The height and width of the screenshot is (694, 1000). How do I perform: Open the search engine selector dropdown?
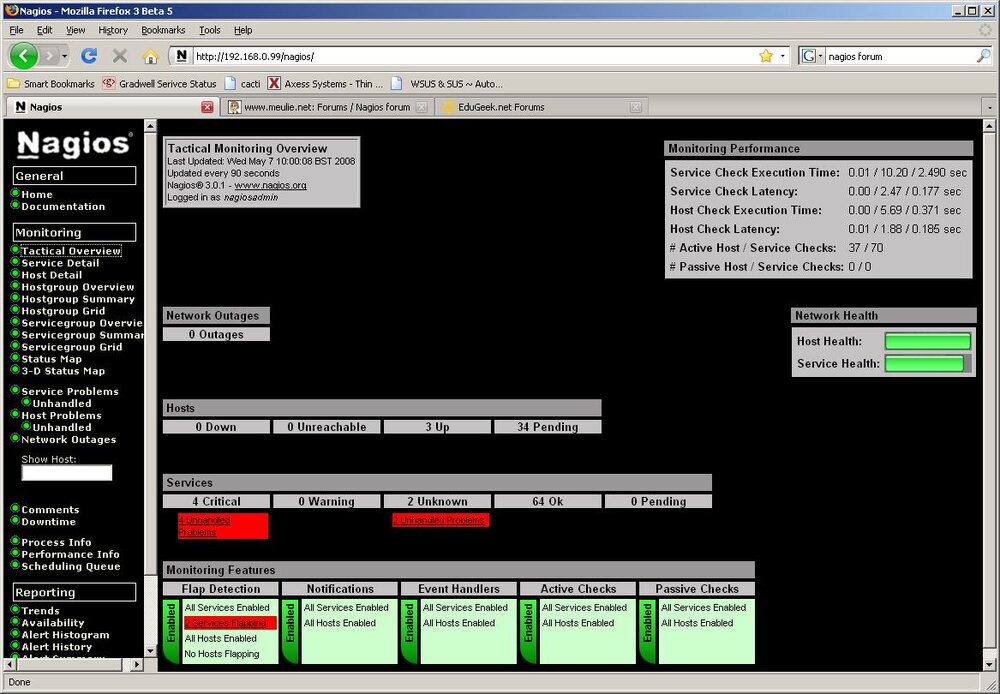811,56
